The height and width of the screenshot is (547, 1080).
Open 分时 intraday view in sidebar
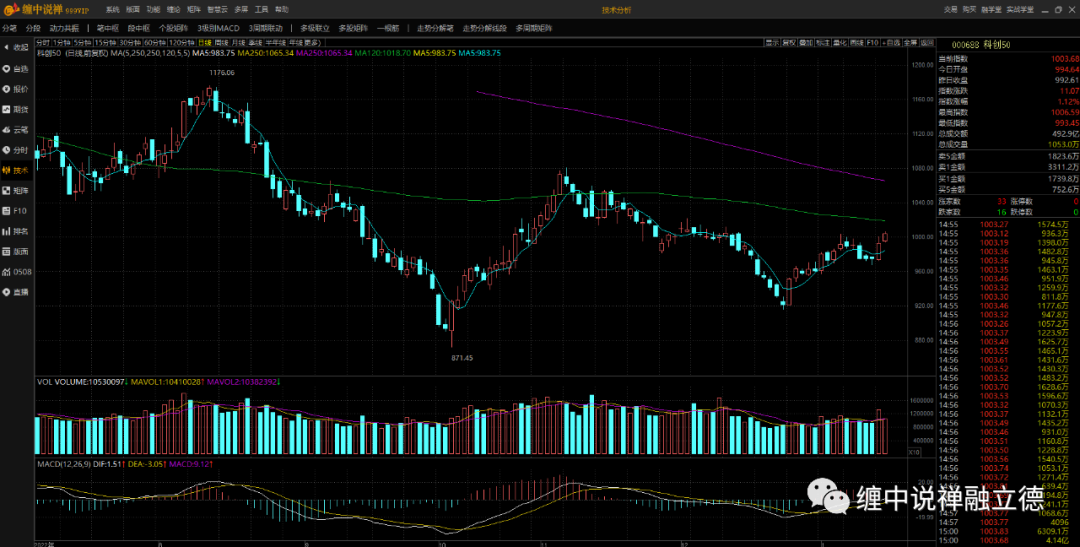pos(16,149)
